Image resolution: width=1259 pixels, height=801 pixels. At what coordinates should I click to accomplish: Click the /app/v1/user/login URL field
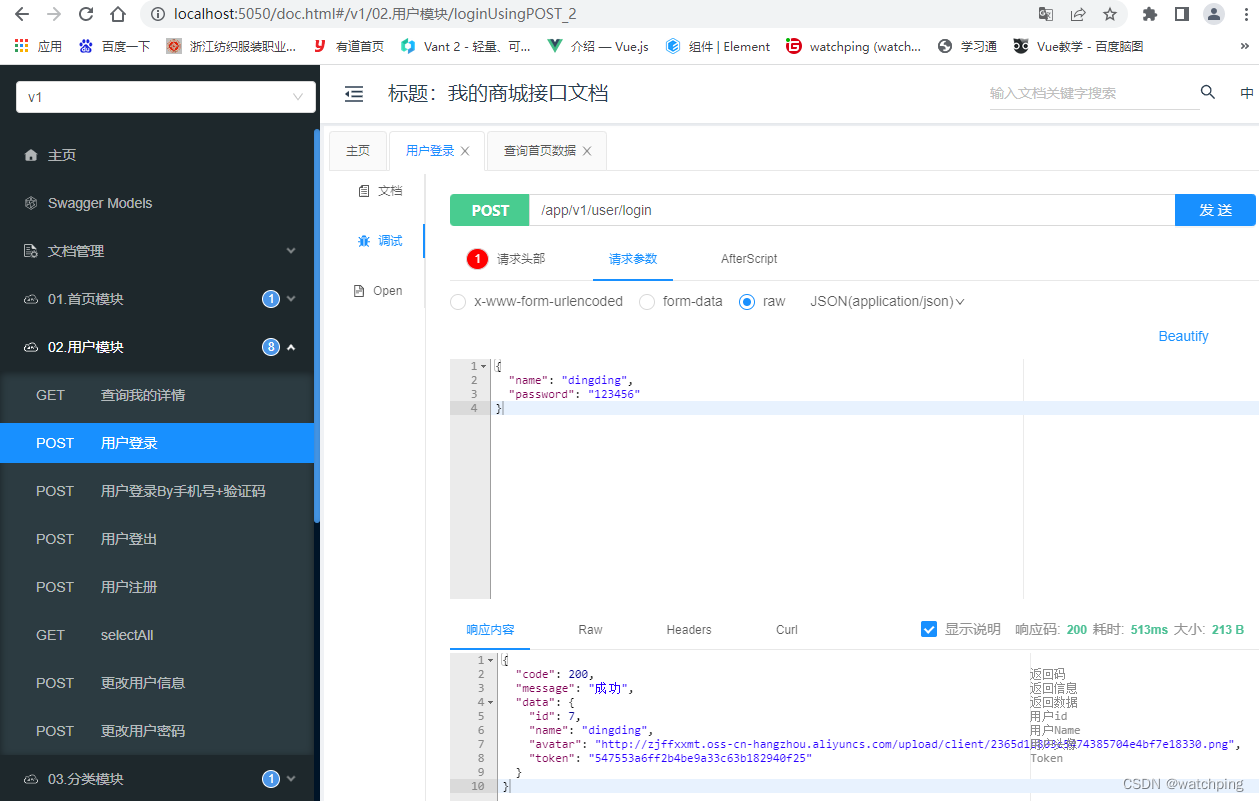tap(852, 210)
